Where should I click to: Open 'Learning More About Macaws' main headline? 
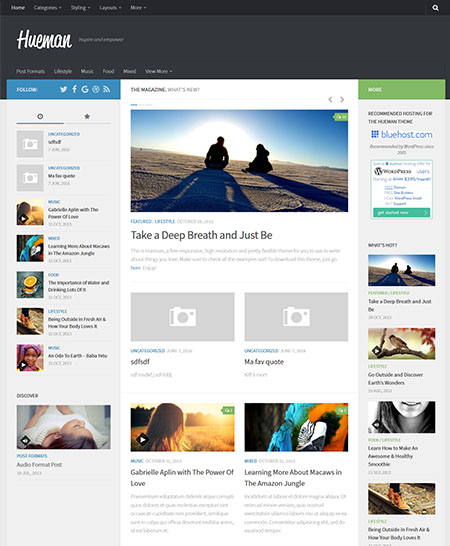(x=293, y=478)
